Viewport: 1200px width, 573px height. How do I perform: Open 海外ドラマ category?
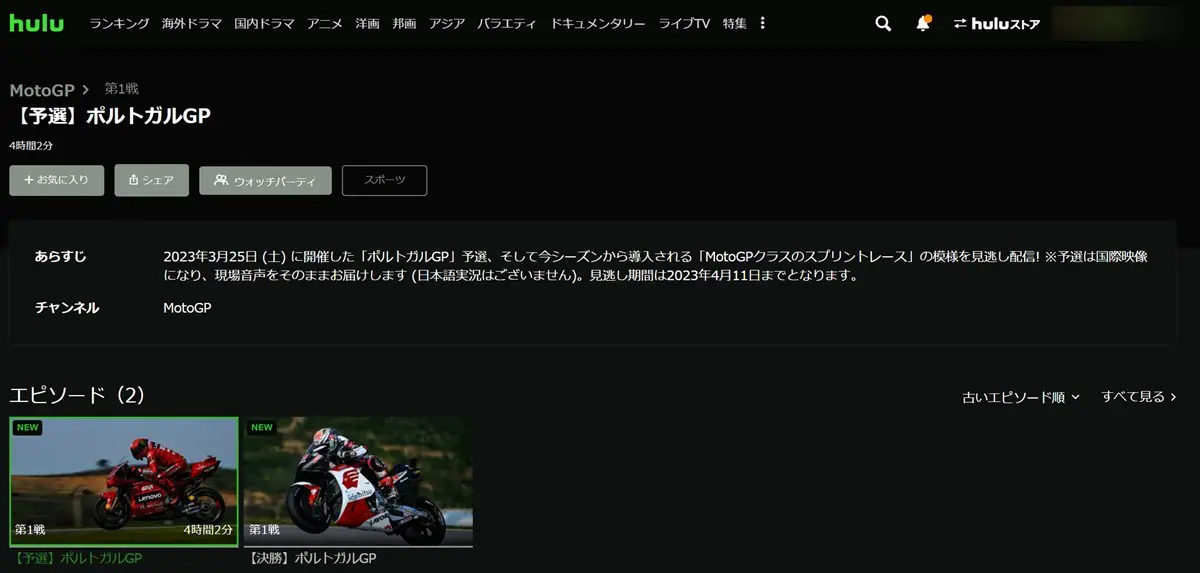click(192, 23)
